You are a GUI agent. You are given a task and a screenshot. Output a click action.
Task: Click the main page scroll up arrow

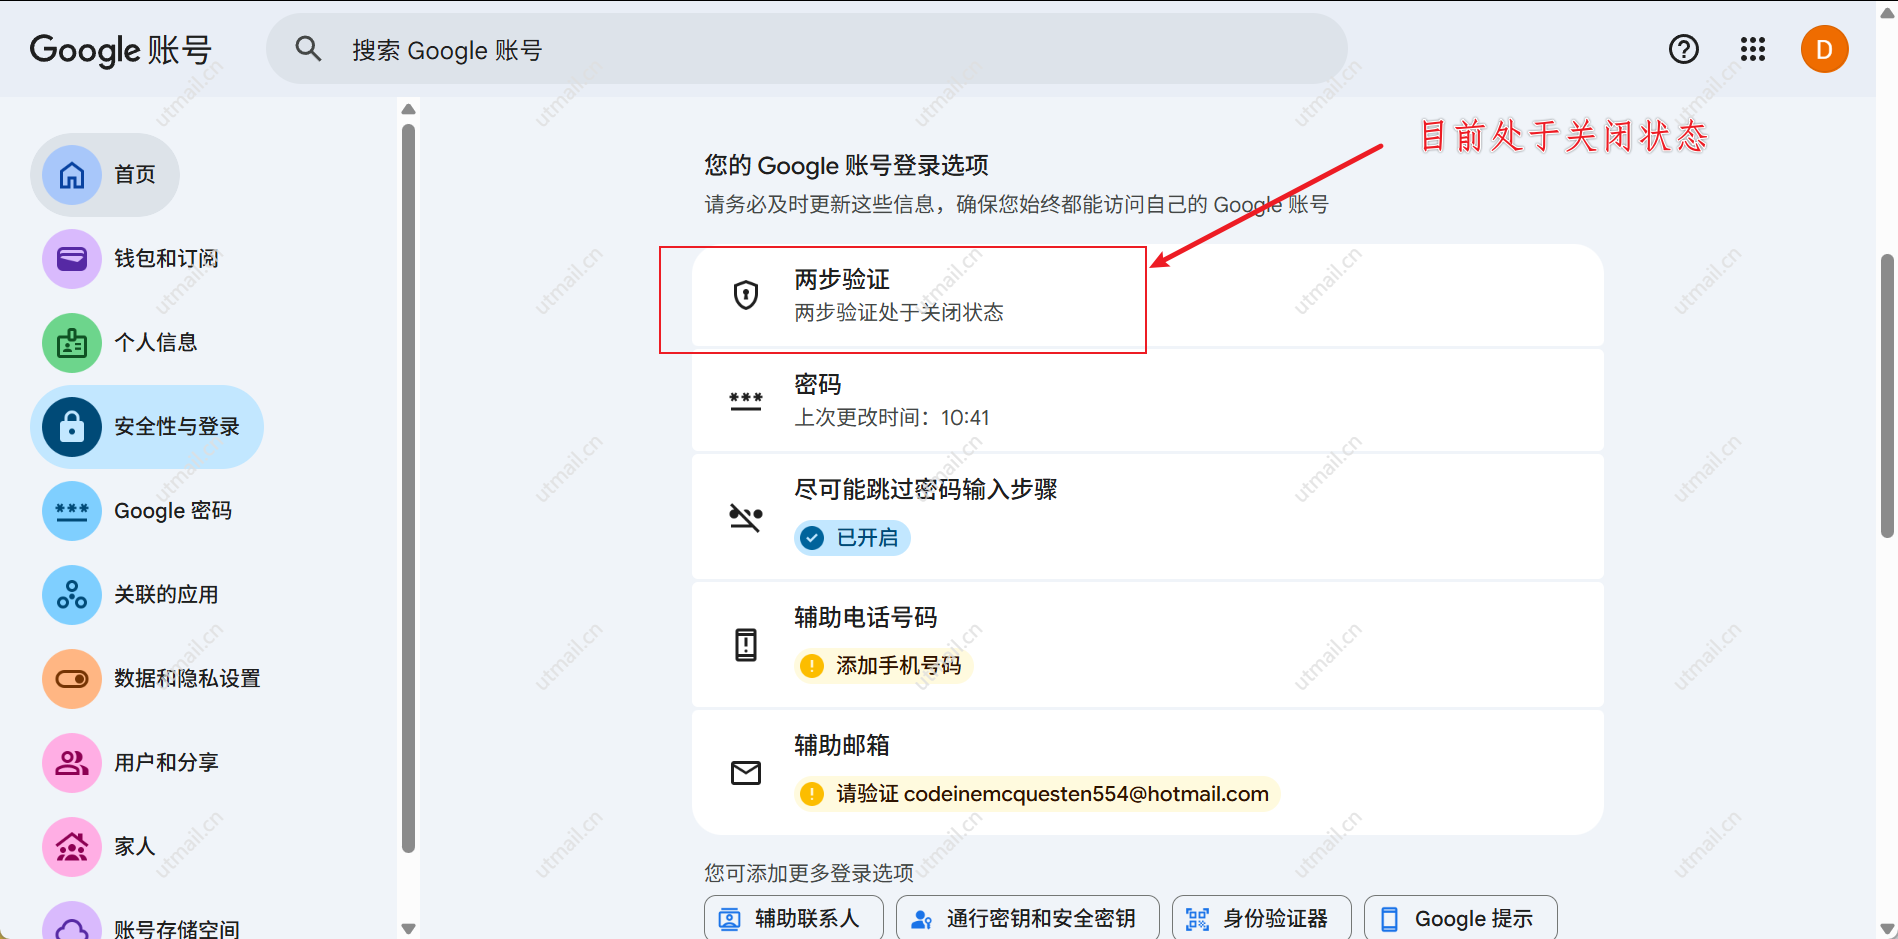1887,12
